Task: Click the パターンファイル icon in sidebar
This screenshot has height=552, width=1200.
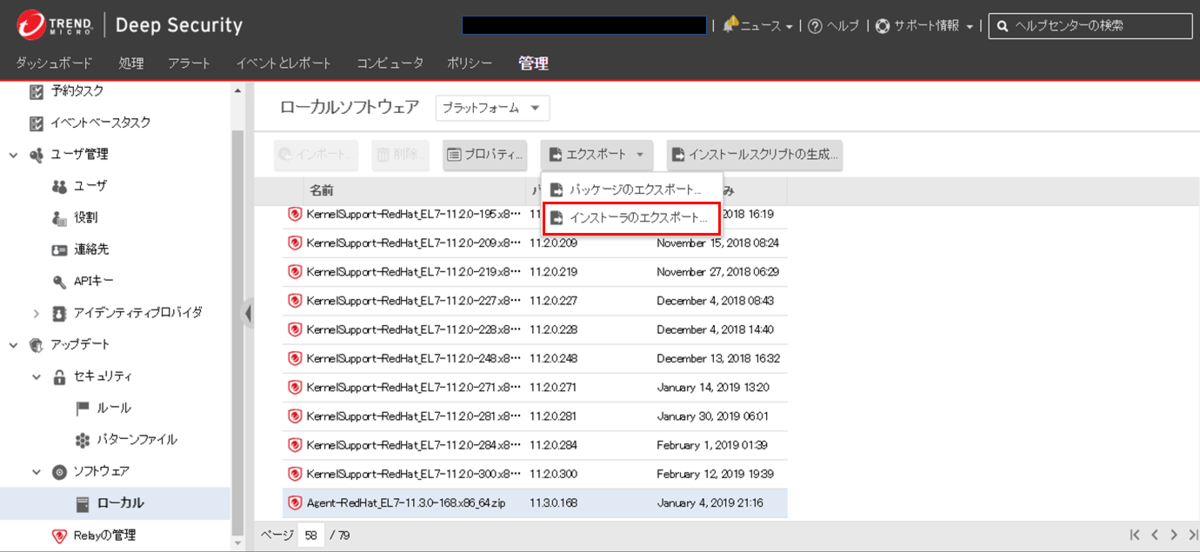Action: click(x=83, y=440)
